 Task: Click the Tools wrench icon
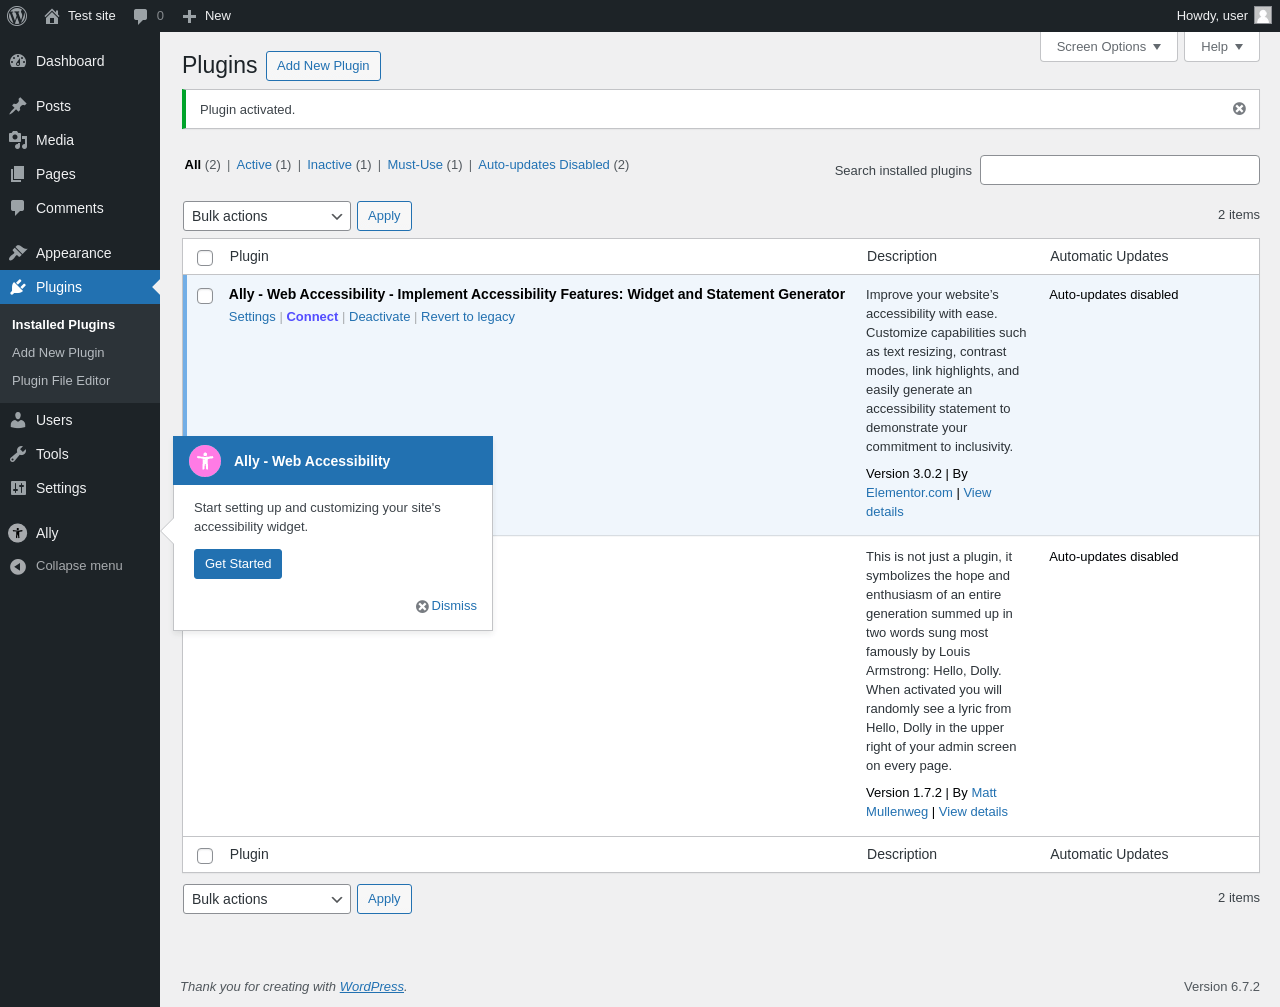click(18, 454)
